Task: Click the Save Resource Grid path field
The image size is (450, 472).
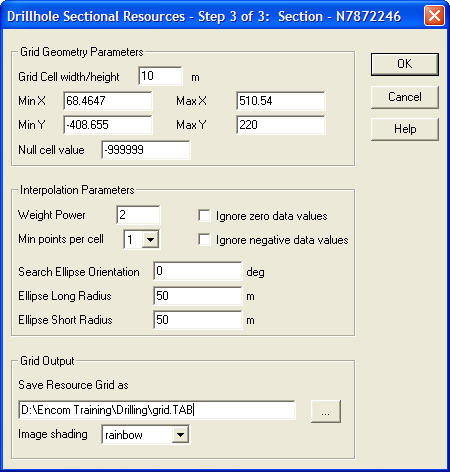Action: [x=157, y=410]
